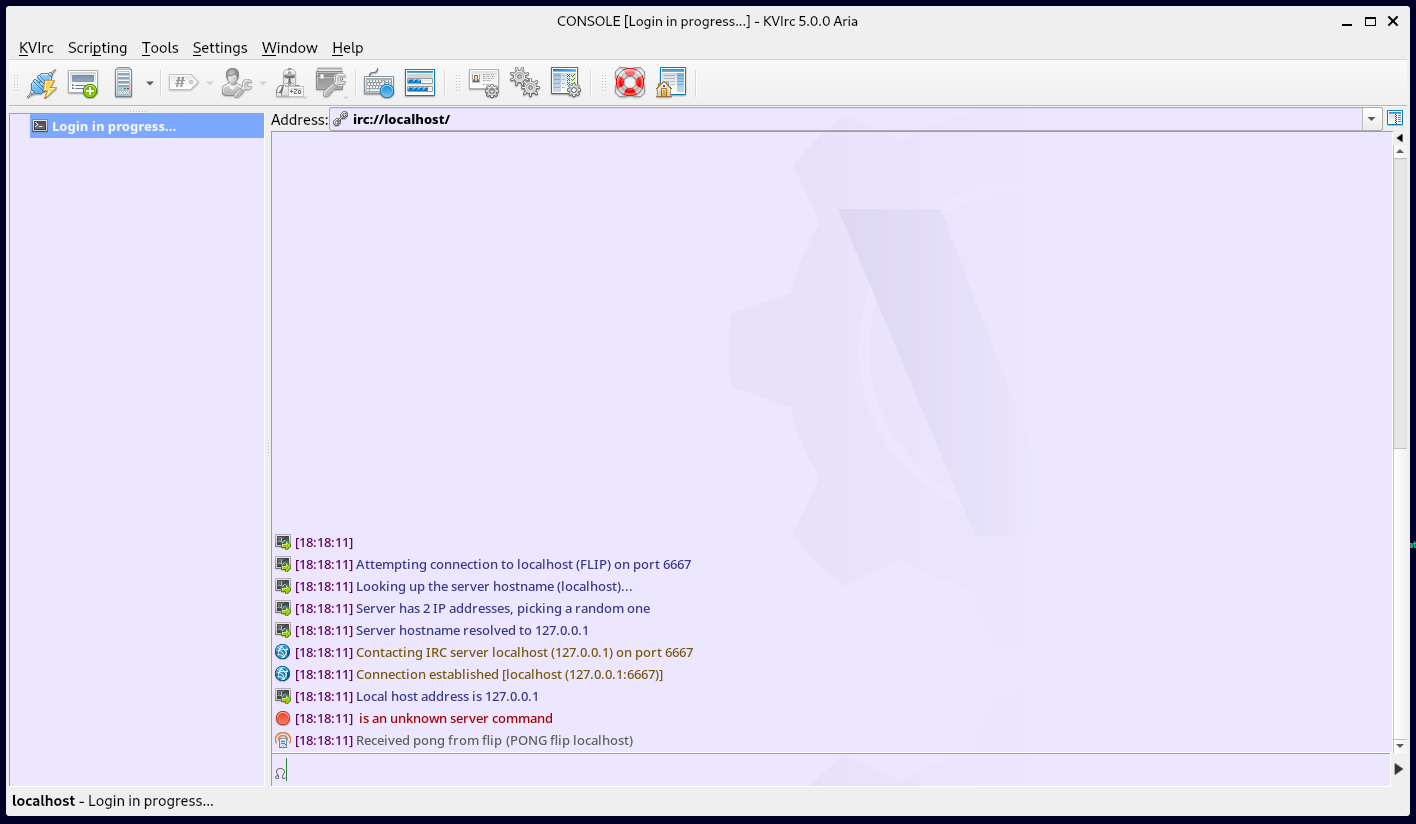
Task: Toggle the user list panel icon
Action: (x=1395, y=119)
